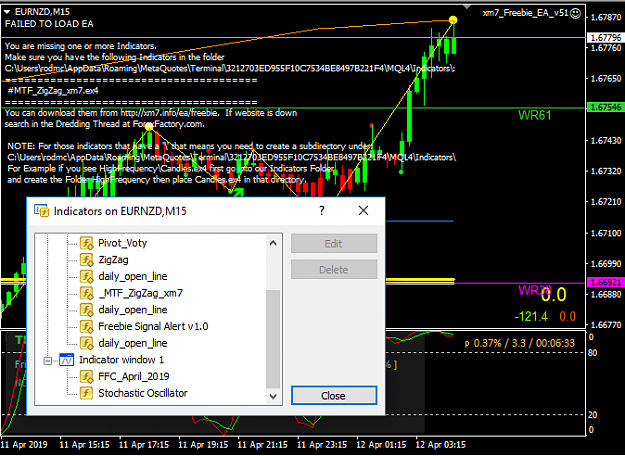Select Pivot_Voty in the indicator list
Viewport: 625px width, 456px height.
122,243
